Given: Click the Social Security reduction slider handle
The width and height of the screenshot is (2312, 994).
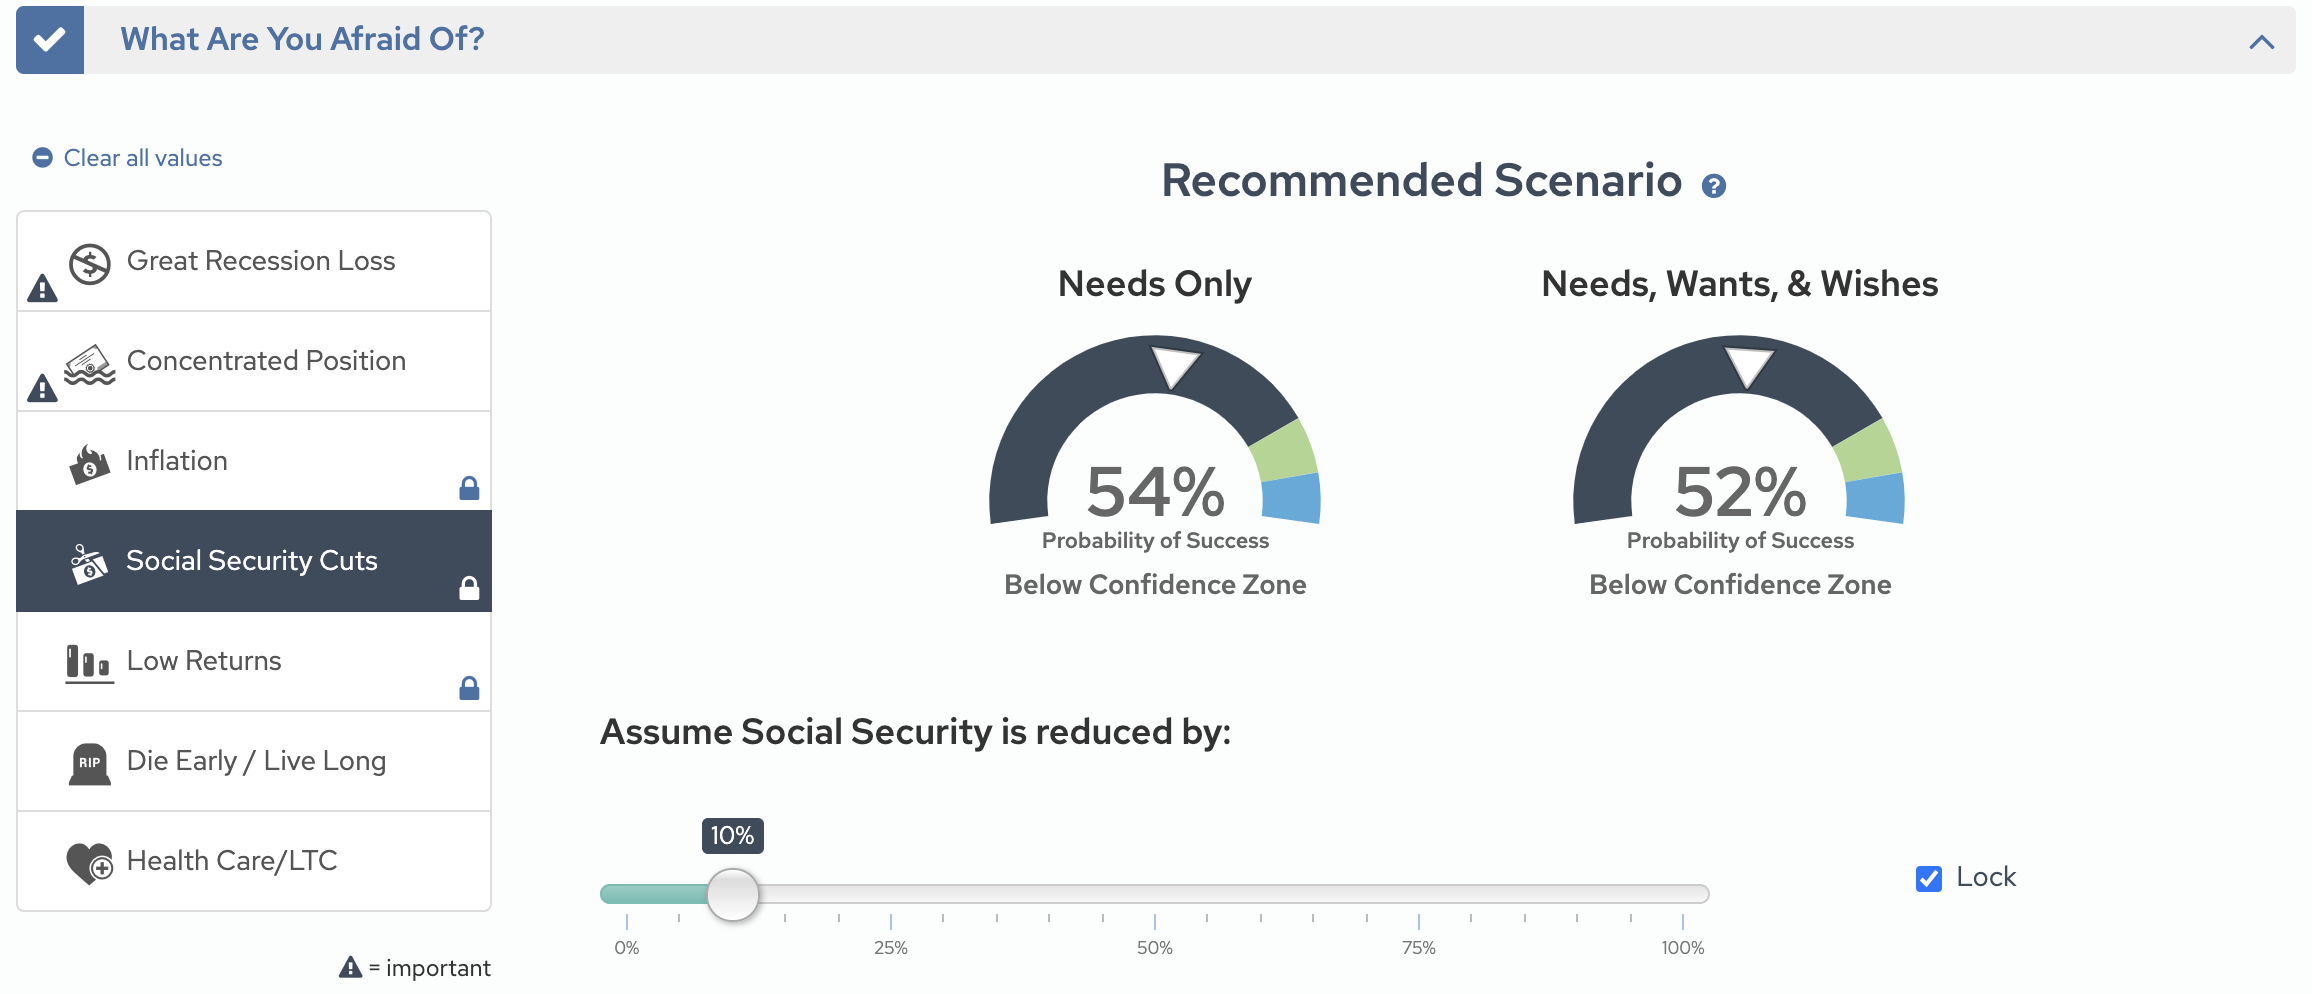Looking at the screenshot, I should coord(733,894).
